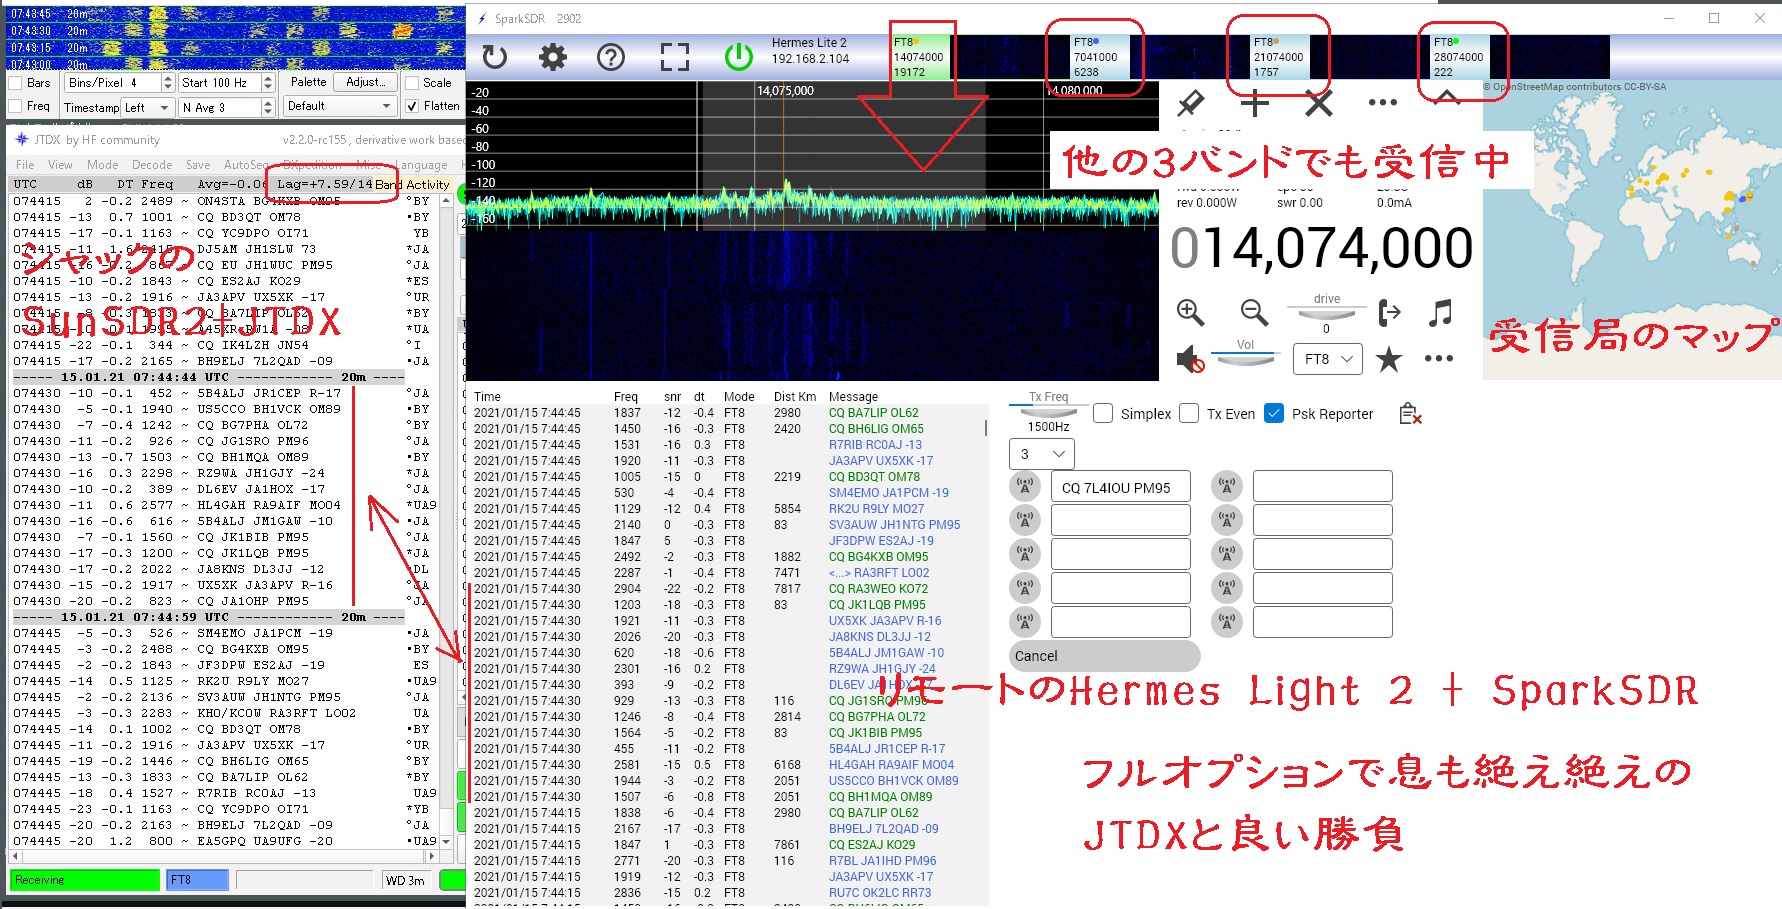Click the Start 100 Hz spinner arrows
Screen dimensions: 1782x909
[x=267, y=83]
